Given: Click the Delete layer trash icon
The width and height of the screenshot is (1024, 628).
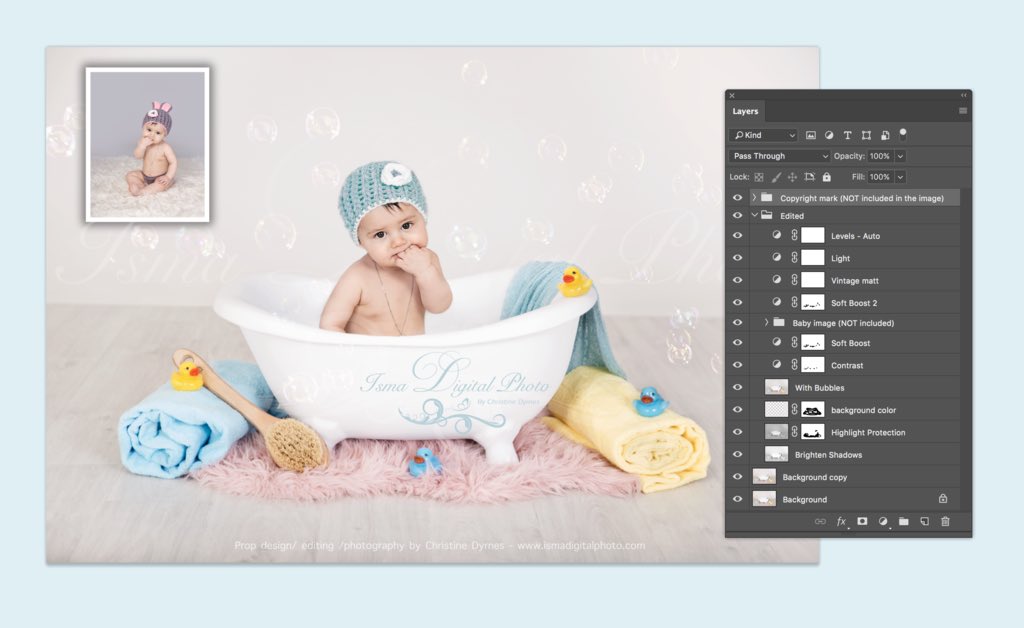Looking at the screenshot, I should [x=945, y=521].
